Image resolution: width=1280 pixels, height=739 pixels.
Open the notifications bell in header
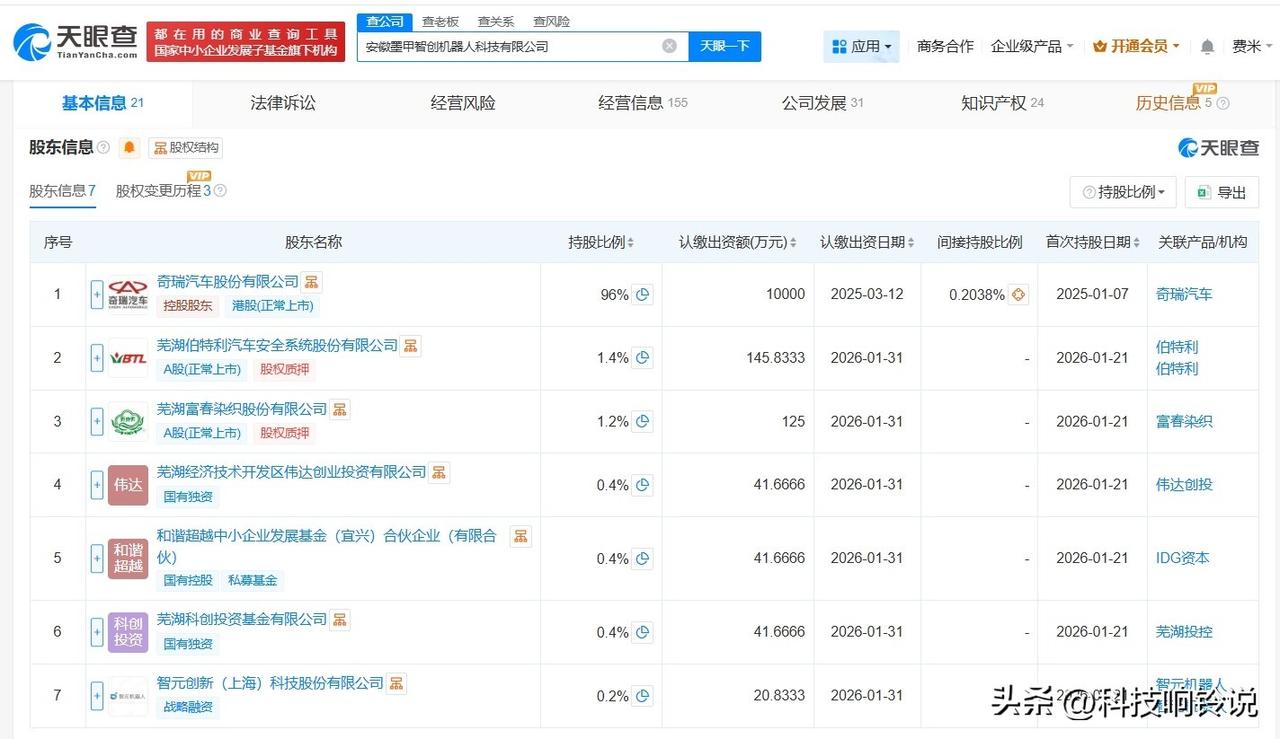[1207, 47]
